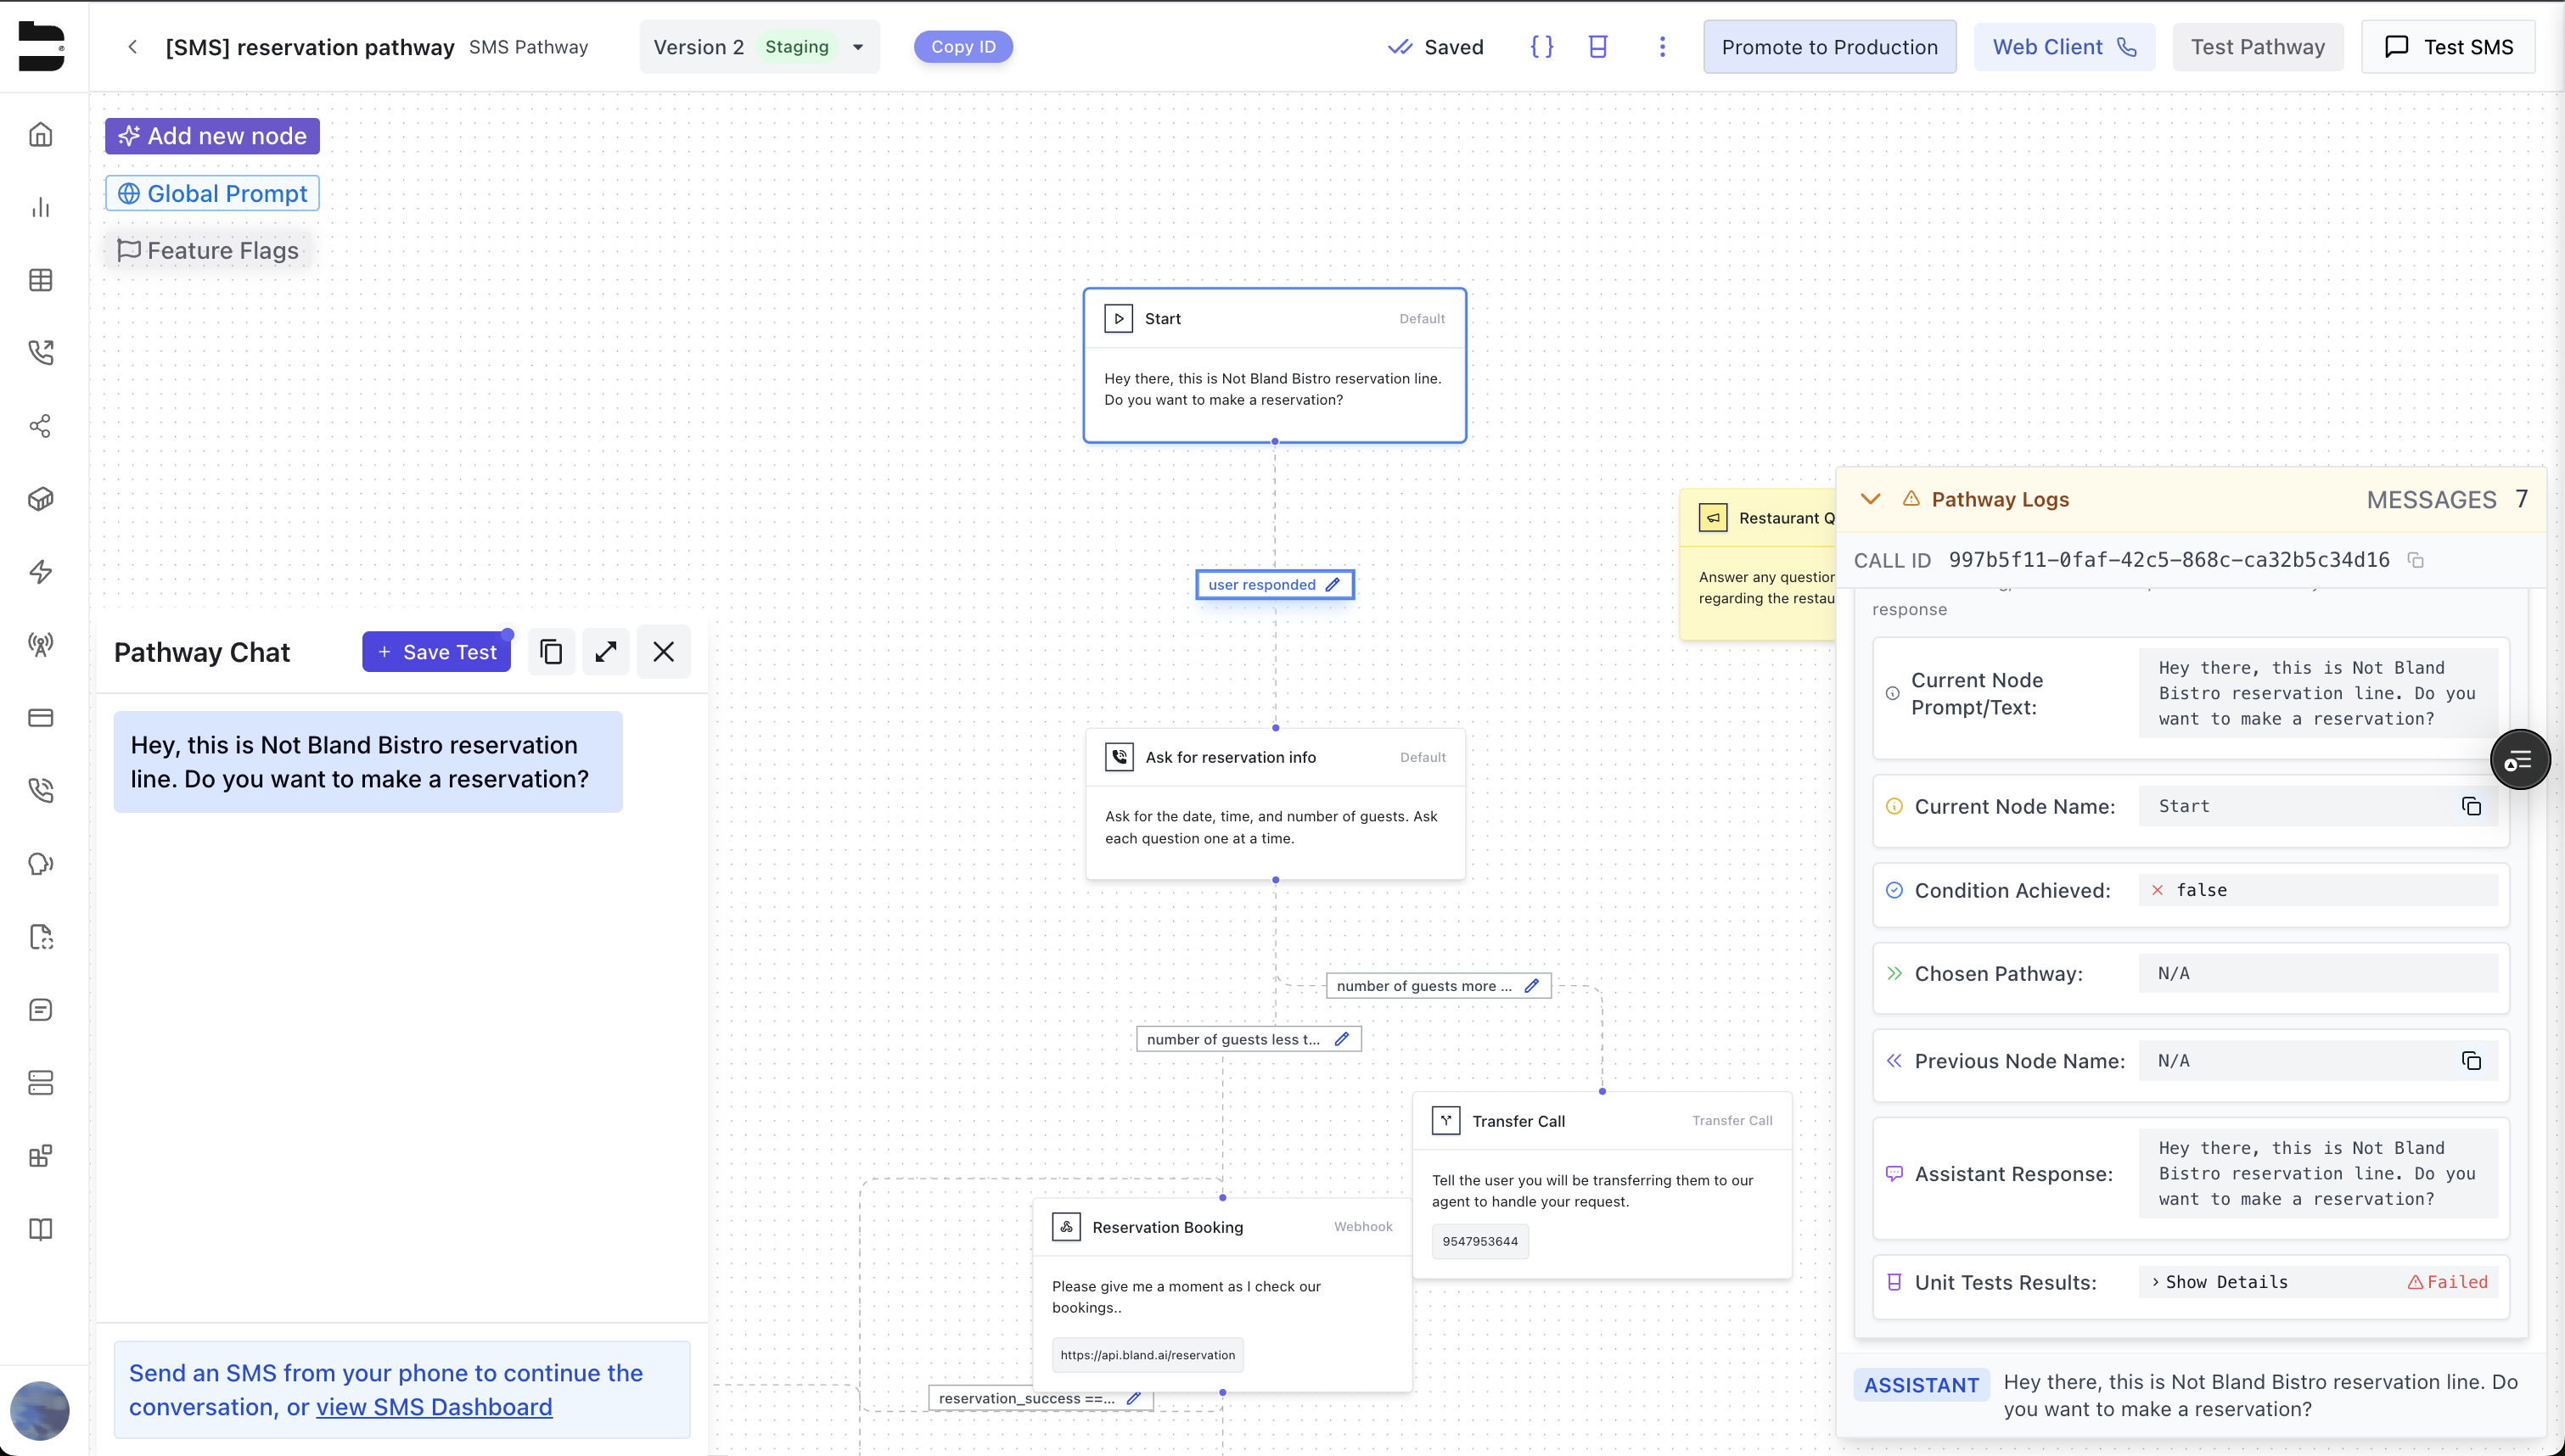
Task: Copy the Call ID value
Action: (x=2415, y=560)
